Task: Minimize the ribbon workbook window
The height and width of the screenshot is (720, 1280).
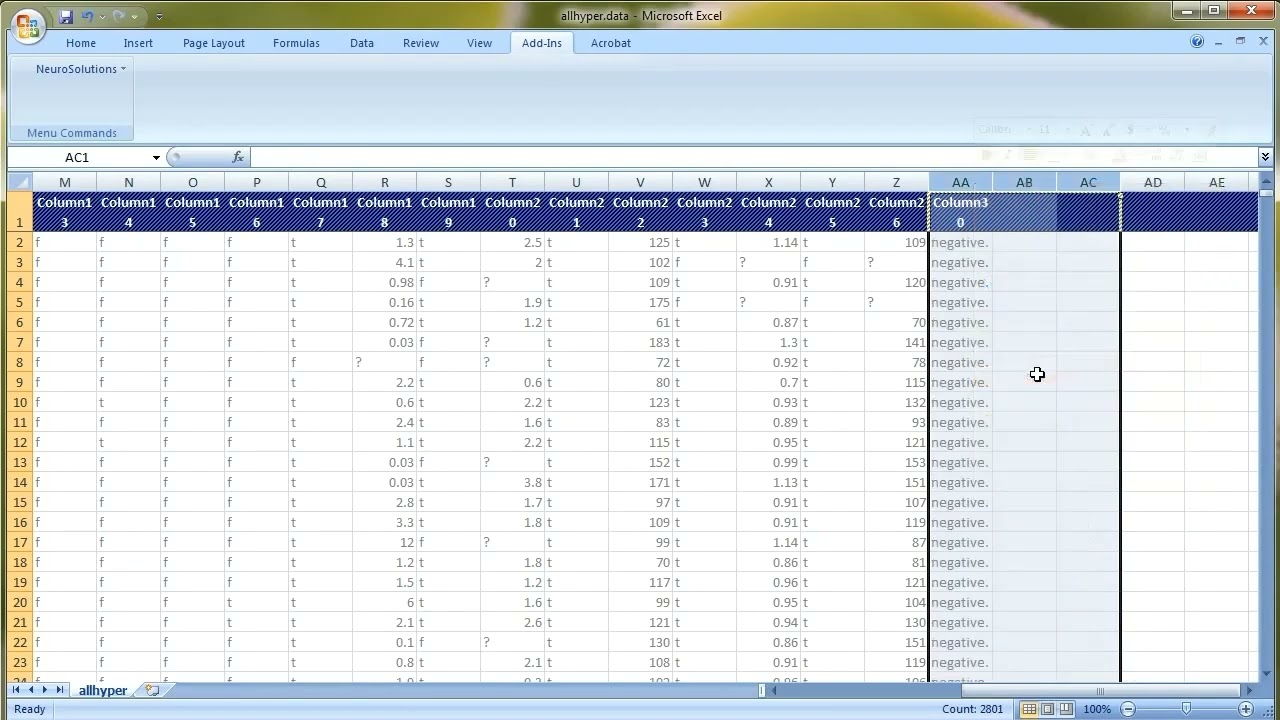Action: point(1219,42)
